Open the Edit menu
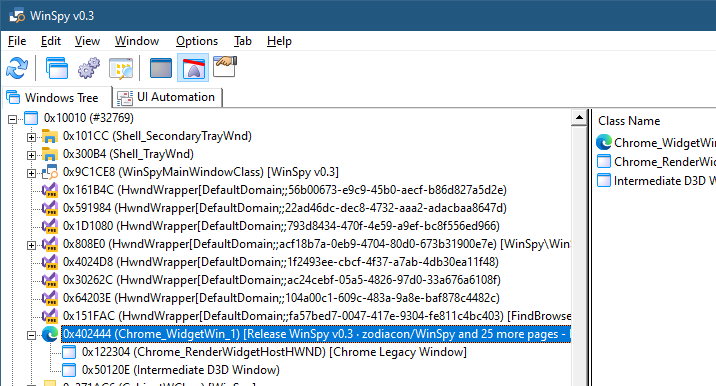 pos(51,41)
